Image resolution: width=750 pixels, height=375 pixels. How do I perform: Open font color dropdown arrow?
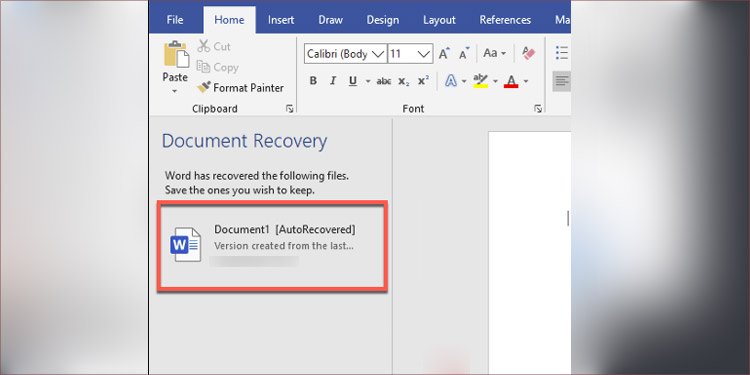pyautogui.click(x=526, y=81)
